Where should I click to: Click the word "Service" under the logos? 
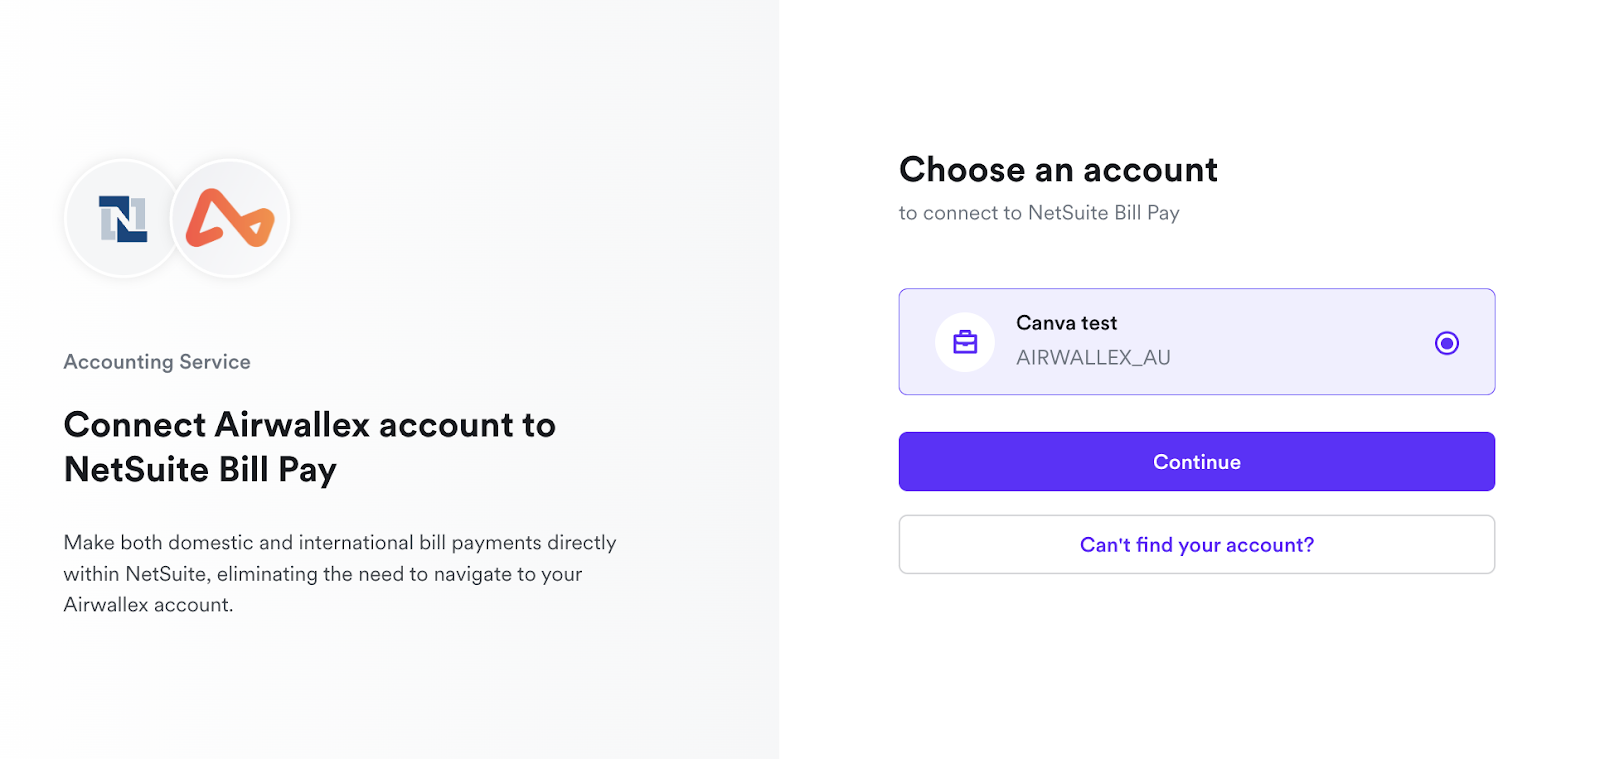(x=214, y=362)
